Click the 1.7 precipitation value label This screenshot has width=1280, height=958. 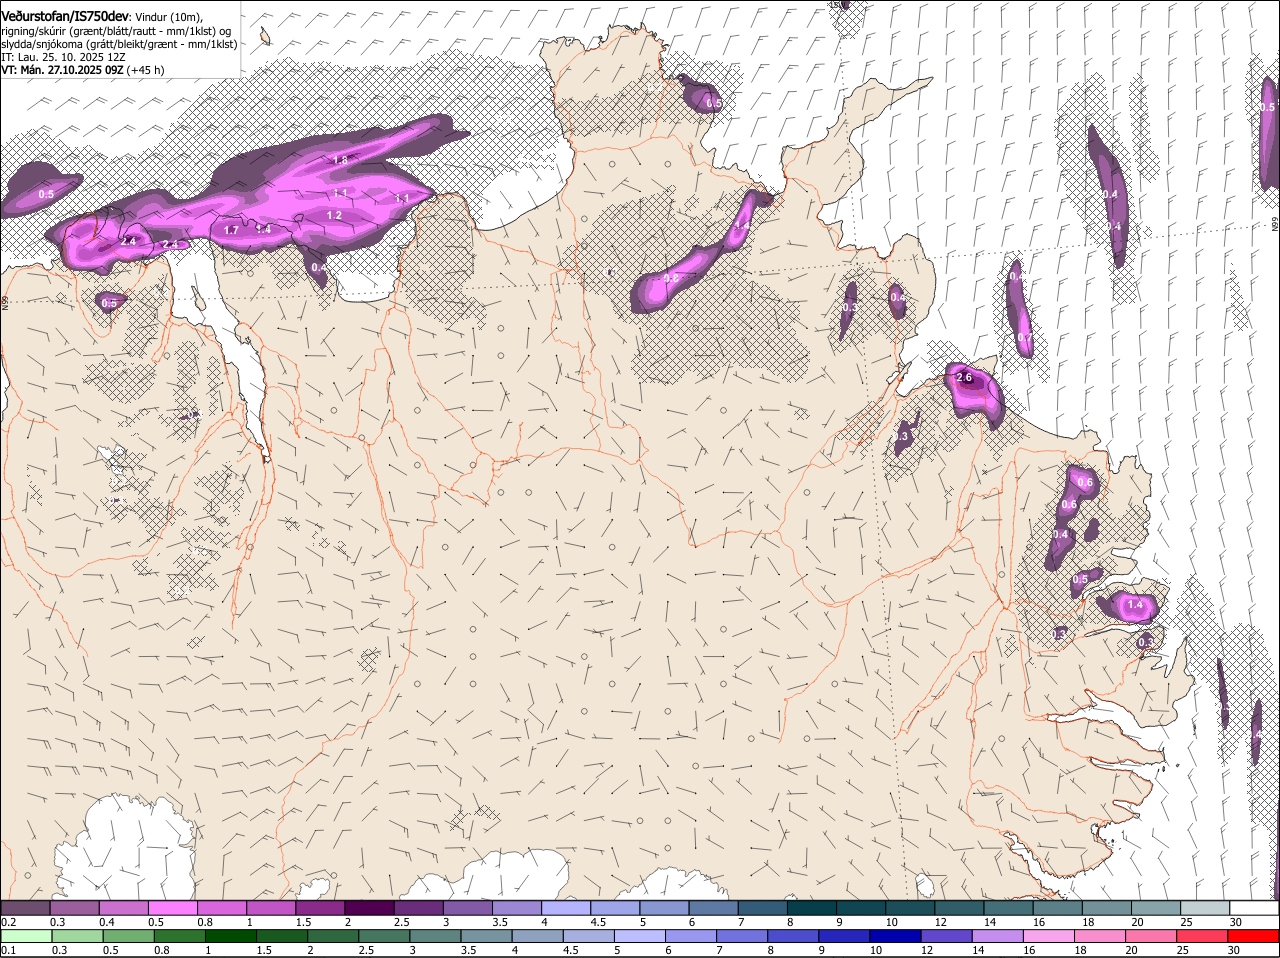[x=231, y=230]
